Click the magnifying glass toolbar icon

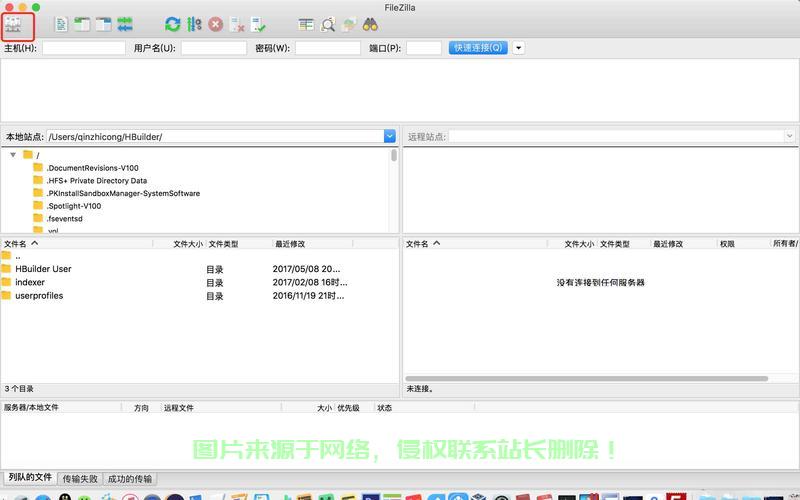[x=328, y=24]
